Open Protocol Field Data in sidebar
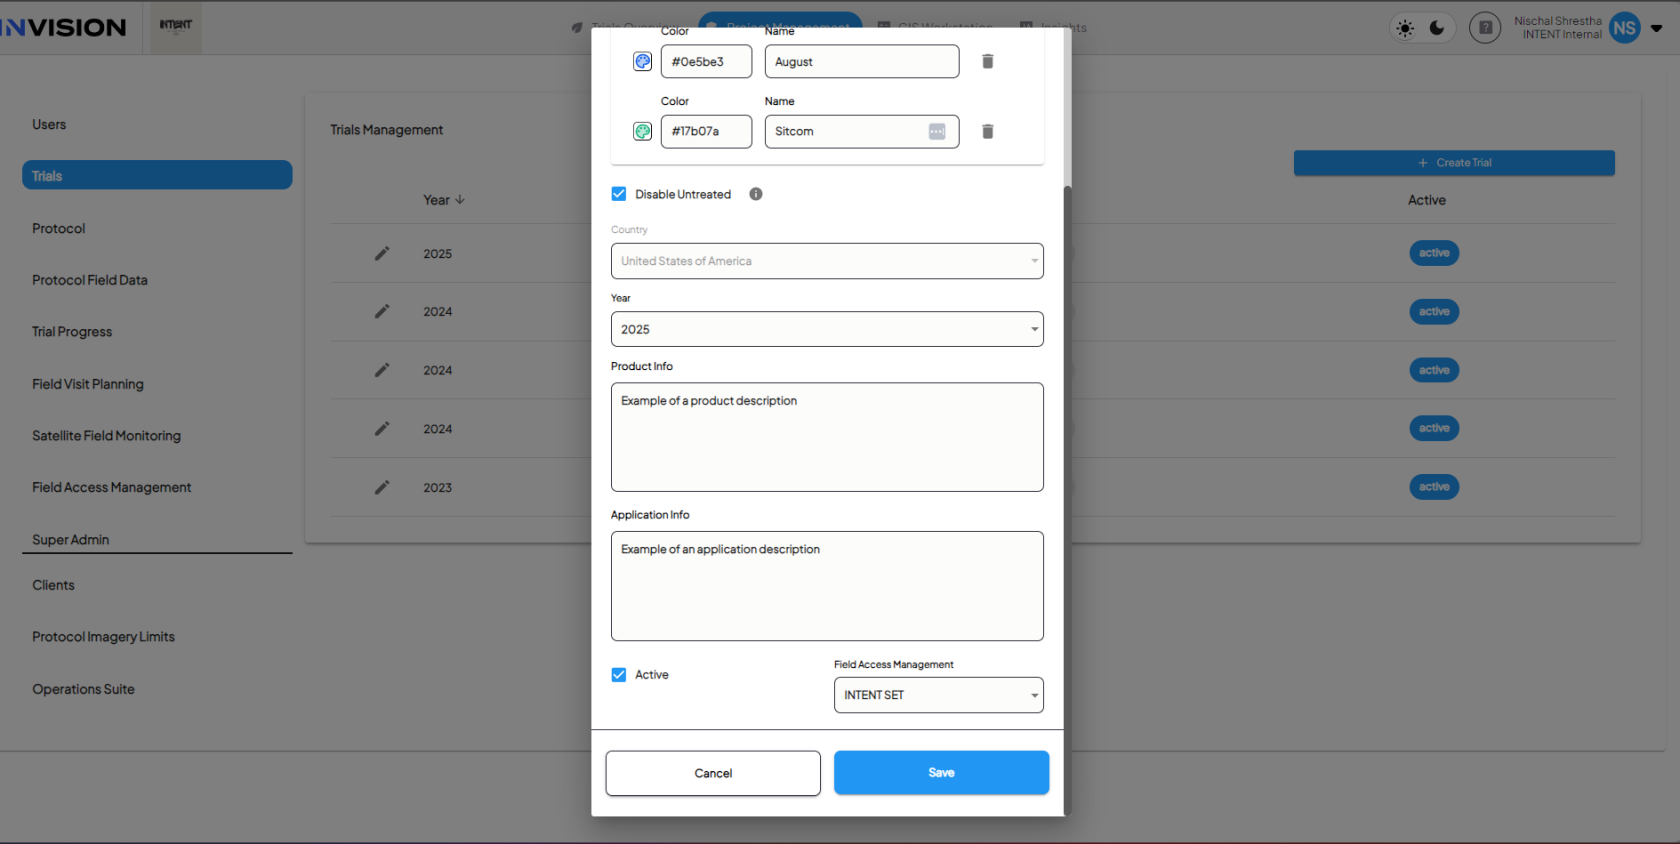The width and height of the screenshot is (1680, 844). 90,280
